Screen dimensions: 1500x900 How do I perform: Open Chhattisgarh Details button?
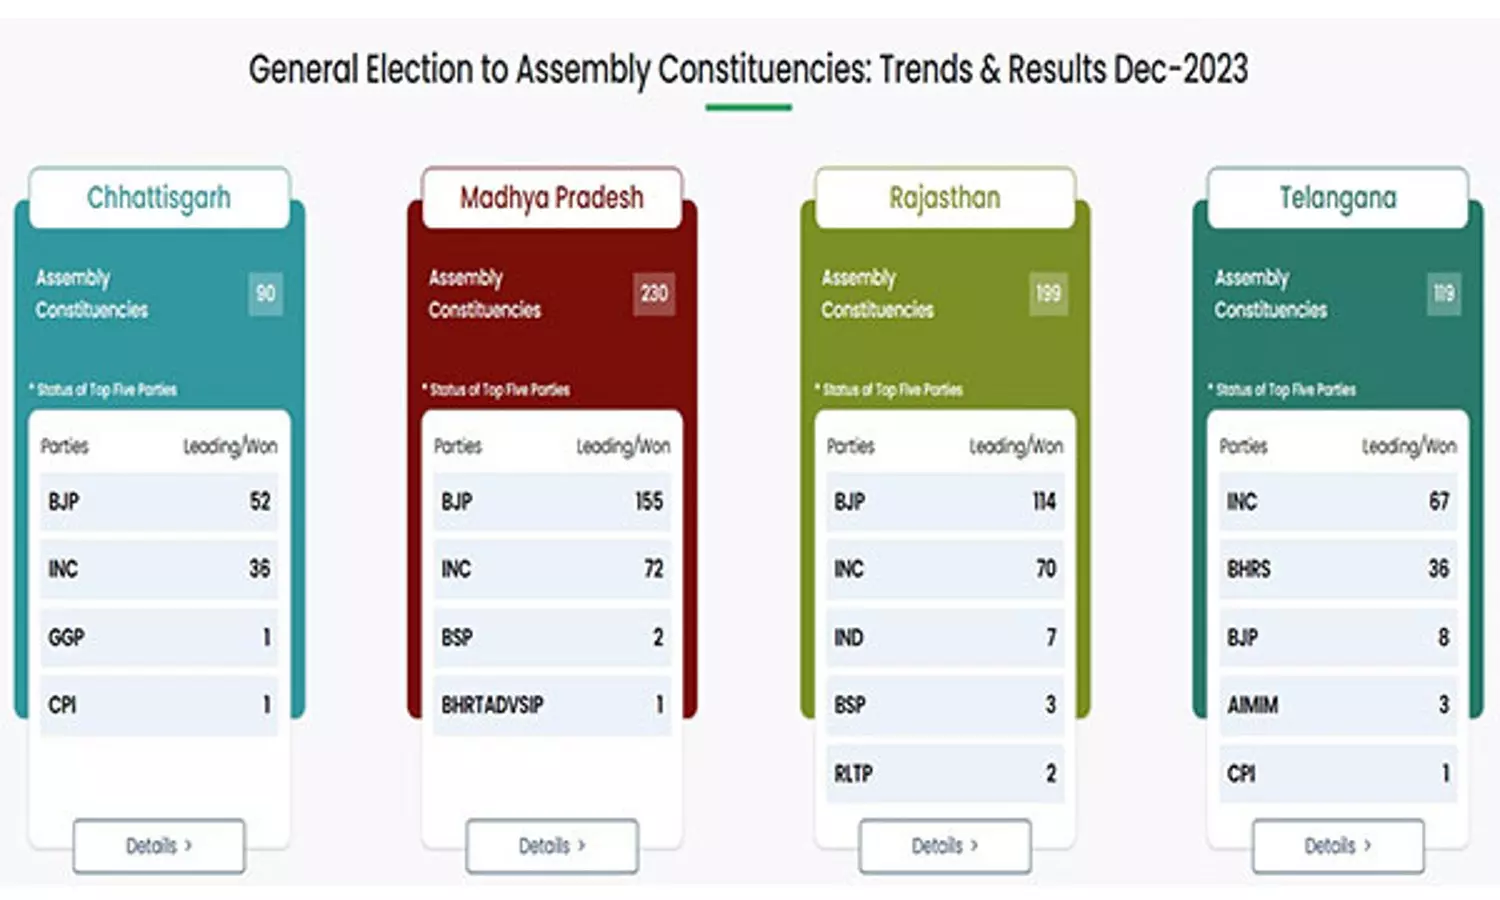point(159,846)
